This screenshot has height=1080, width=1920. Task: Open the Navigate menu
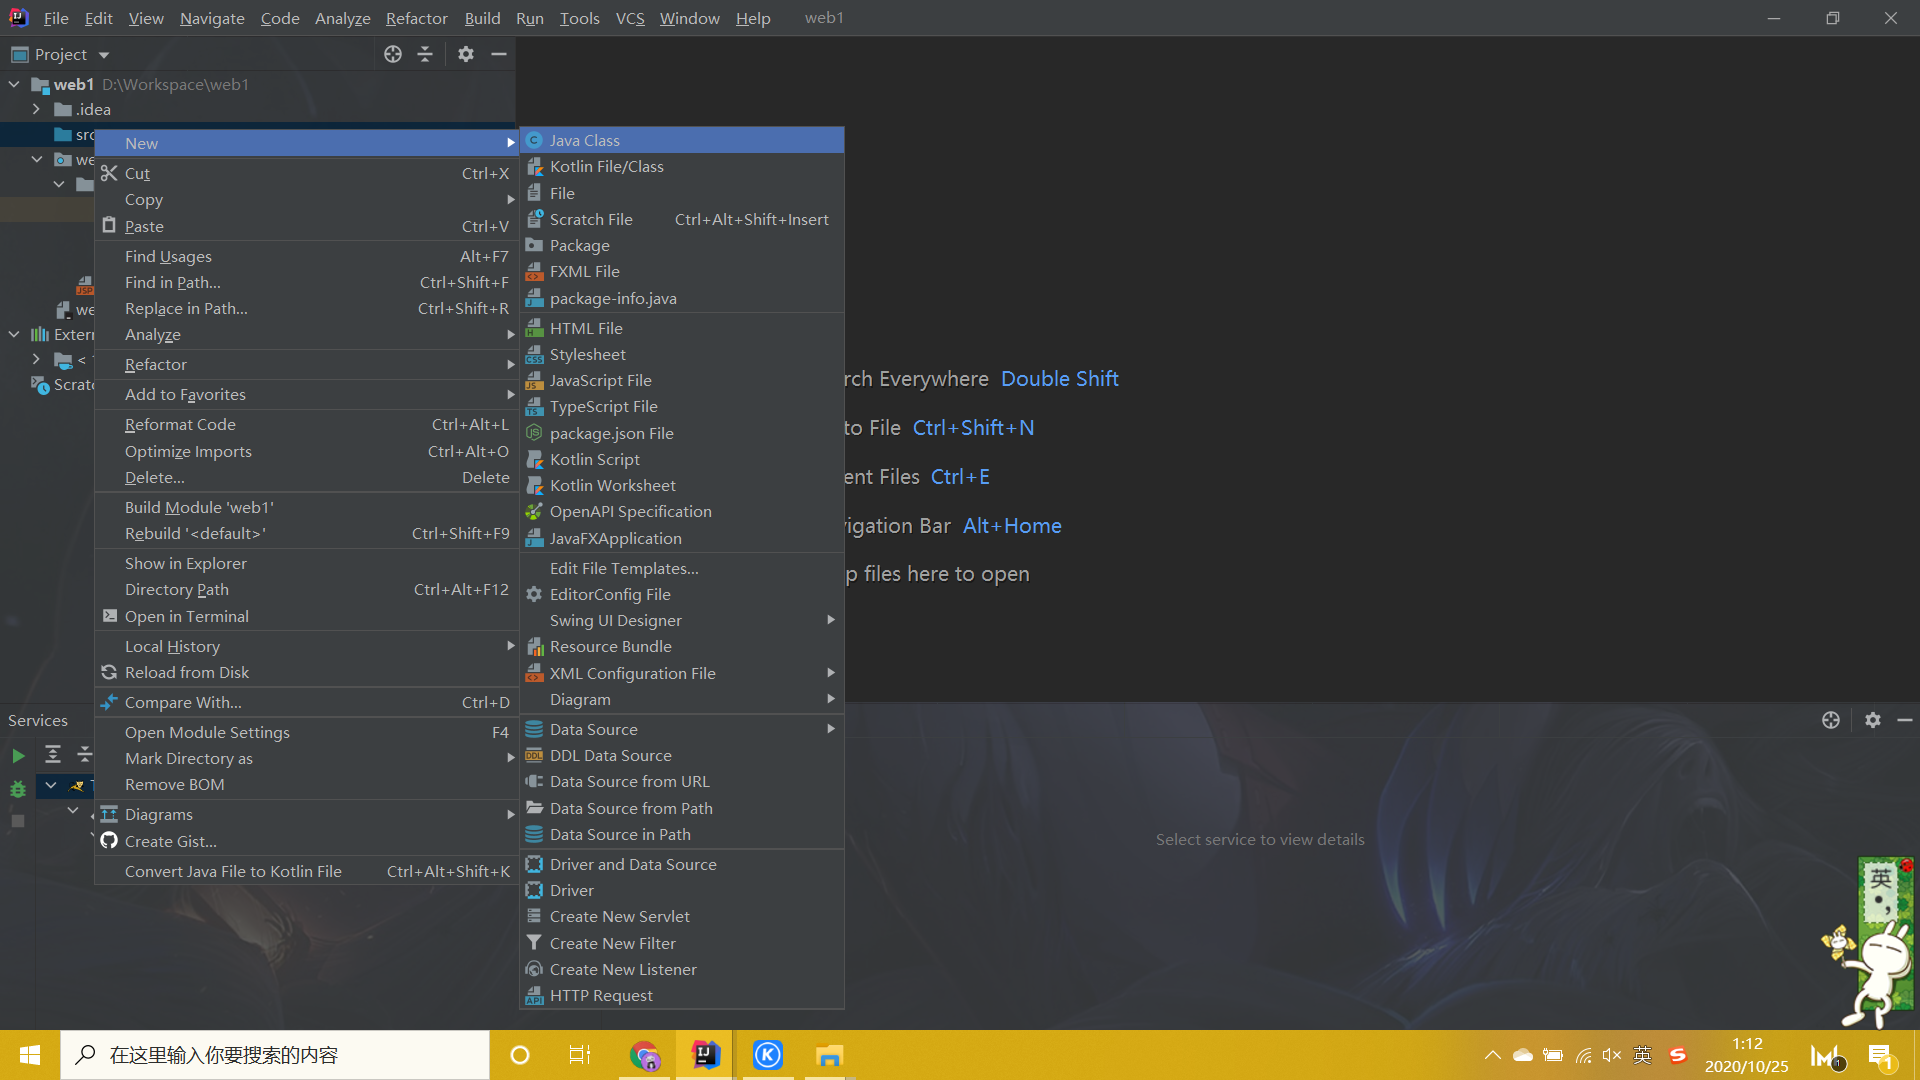tap(212, 18)
